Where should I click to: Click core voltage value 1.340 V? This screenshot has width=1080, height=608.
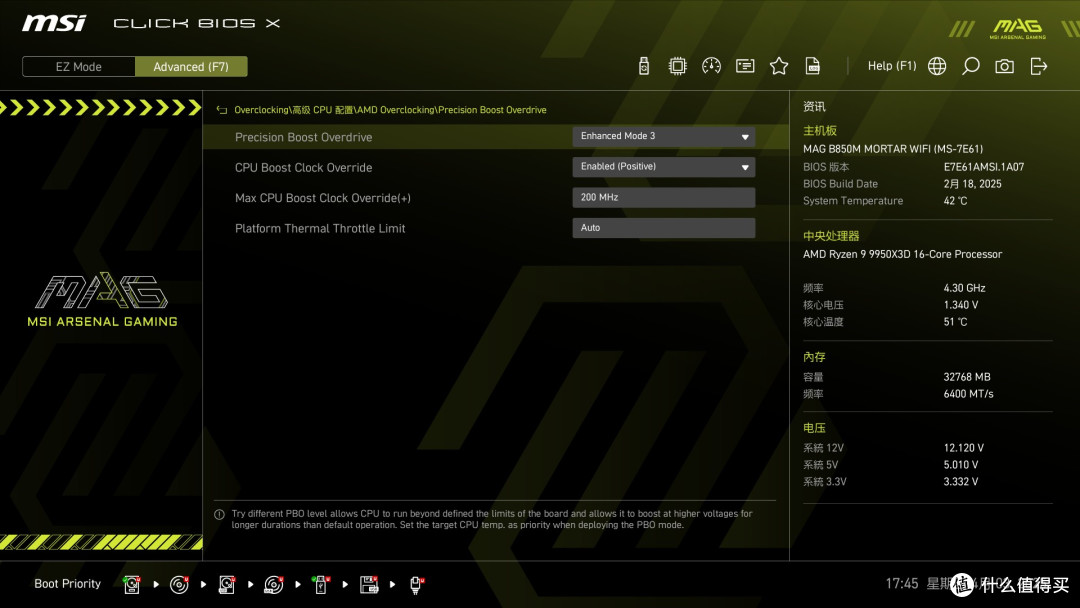tap(961, 305)
